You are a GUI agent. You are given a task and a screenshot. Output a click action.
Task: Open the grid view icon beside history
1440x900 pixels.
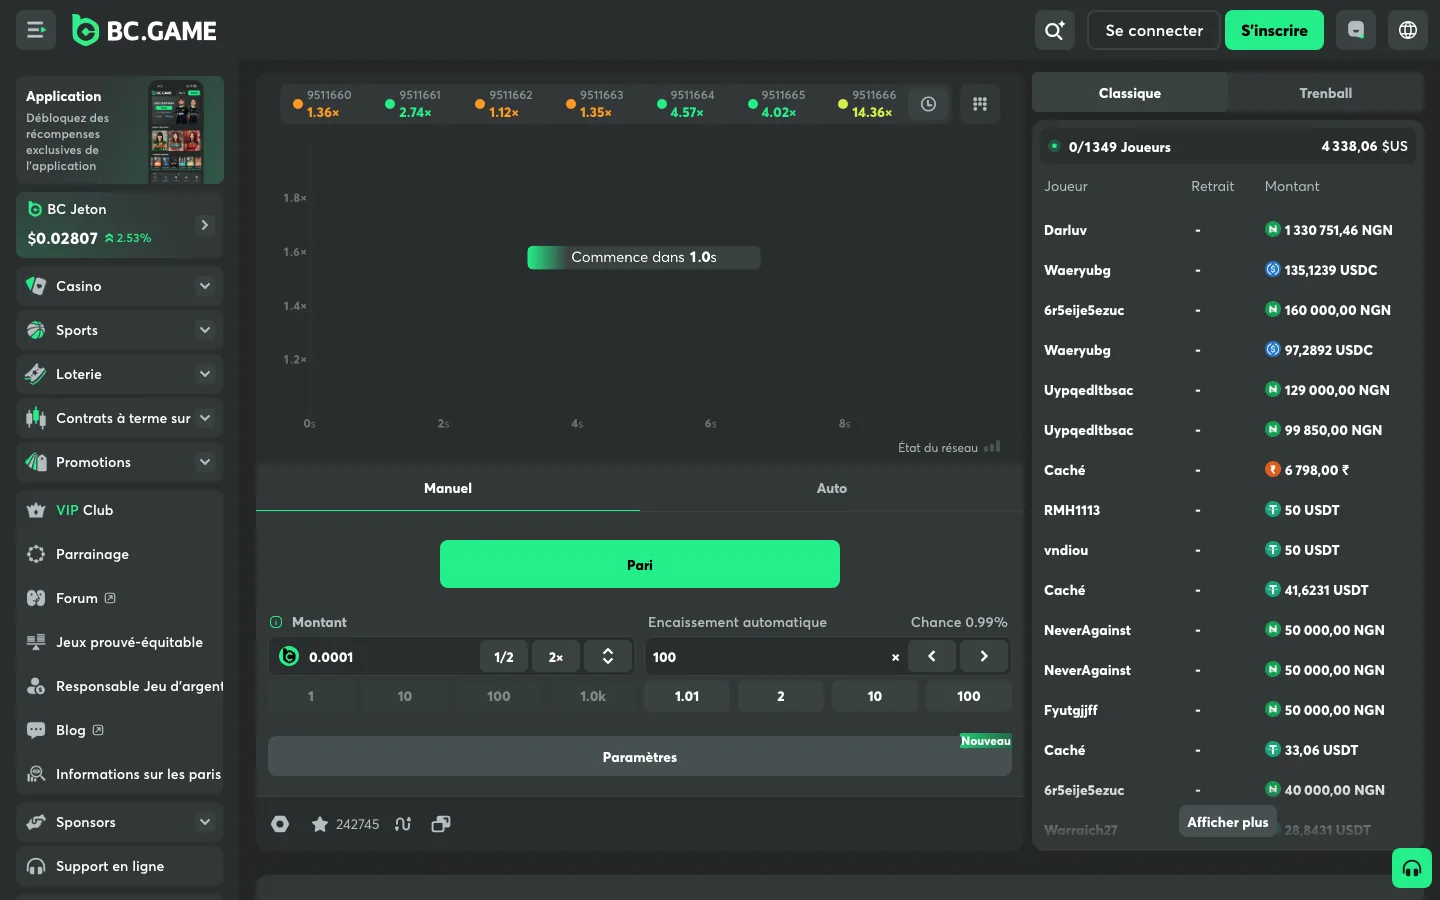(980, 104)
